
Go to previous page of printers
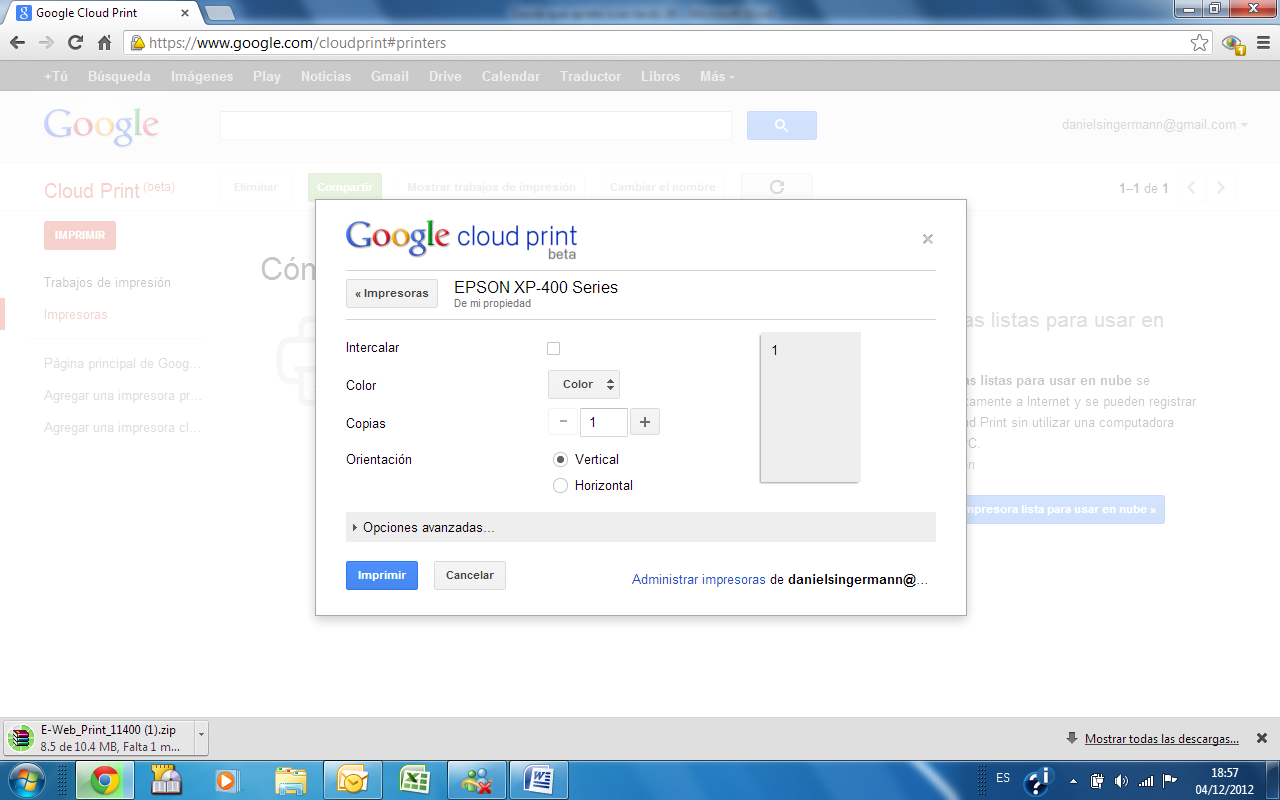coord(1190,188)
